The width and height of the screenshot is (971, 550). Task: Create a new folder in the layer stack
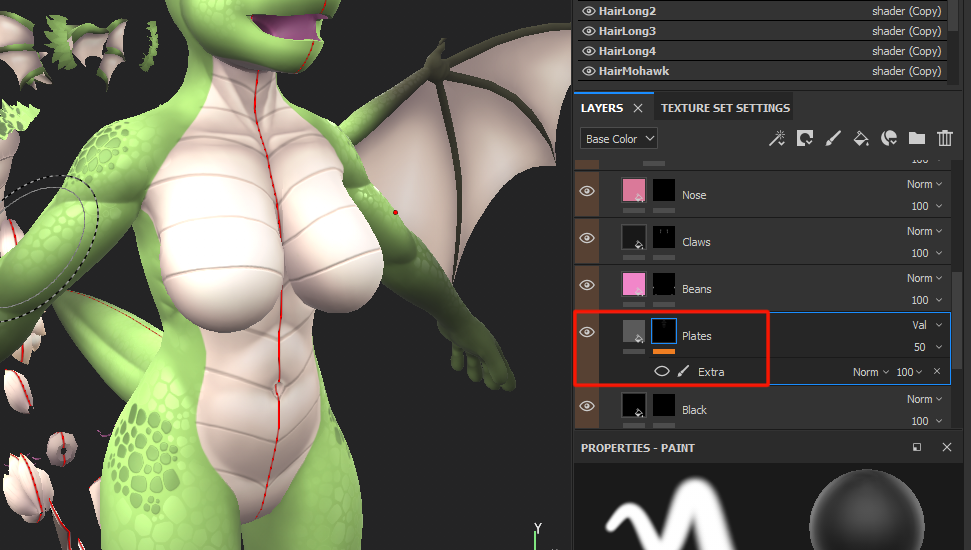coord(917,138)
